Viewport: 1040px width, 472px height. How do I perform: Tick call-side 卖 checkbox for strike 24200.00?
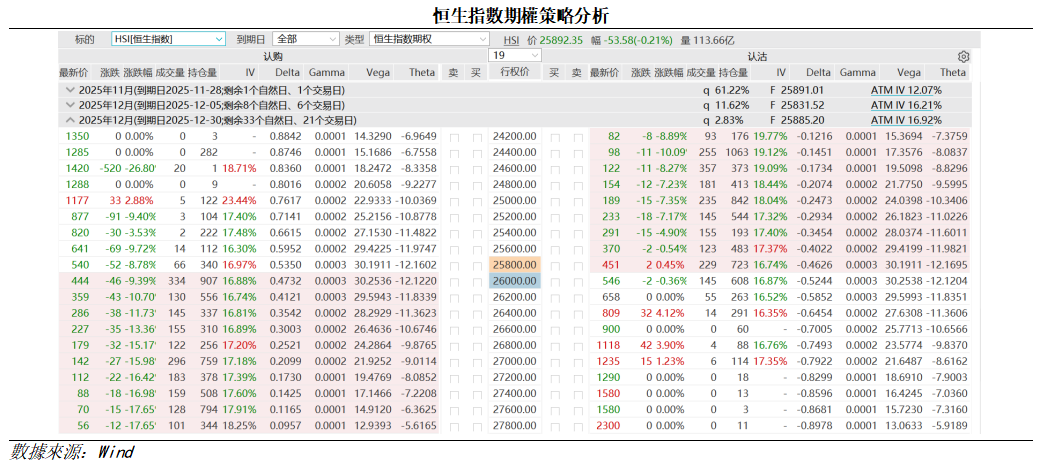455,137
